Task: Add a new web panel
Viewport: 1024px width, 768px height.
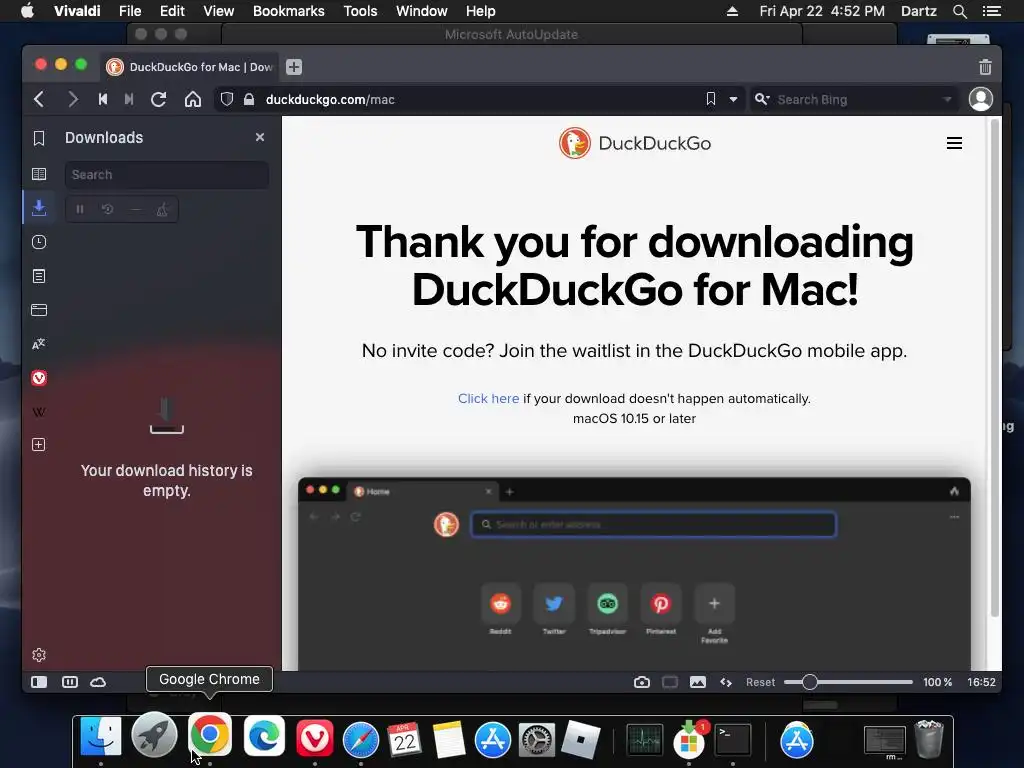Action: [x=39, y=445]
